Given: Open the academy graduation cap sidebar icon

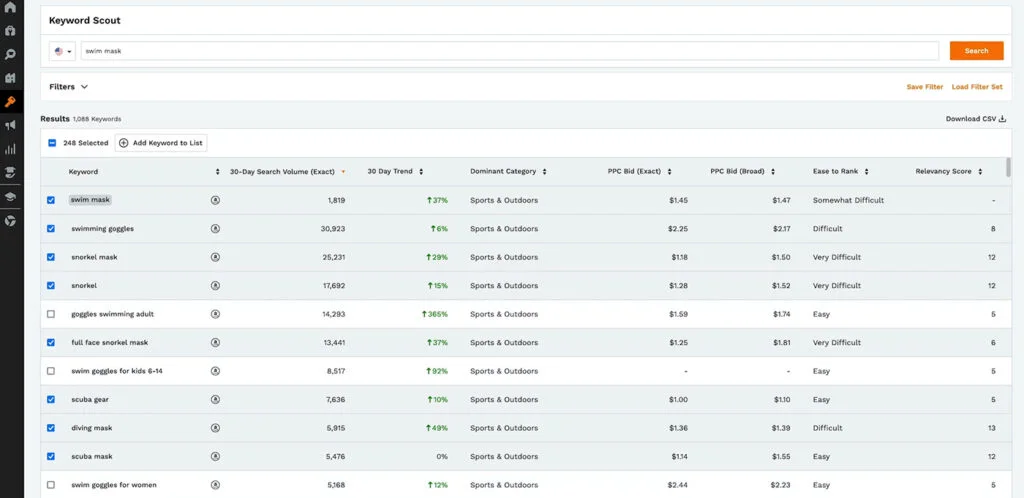Looking at the screenshot, I should [x=10, y=196].
